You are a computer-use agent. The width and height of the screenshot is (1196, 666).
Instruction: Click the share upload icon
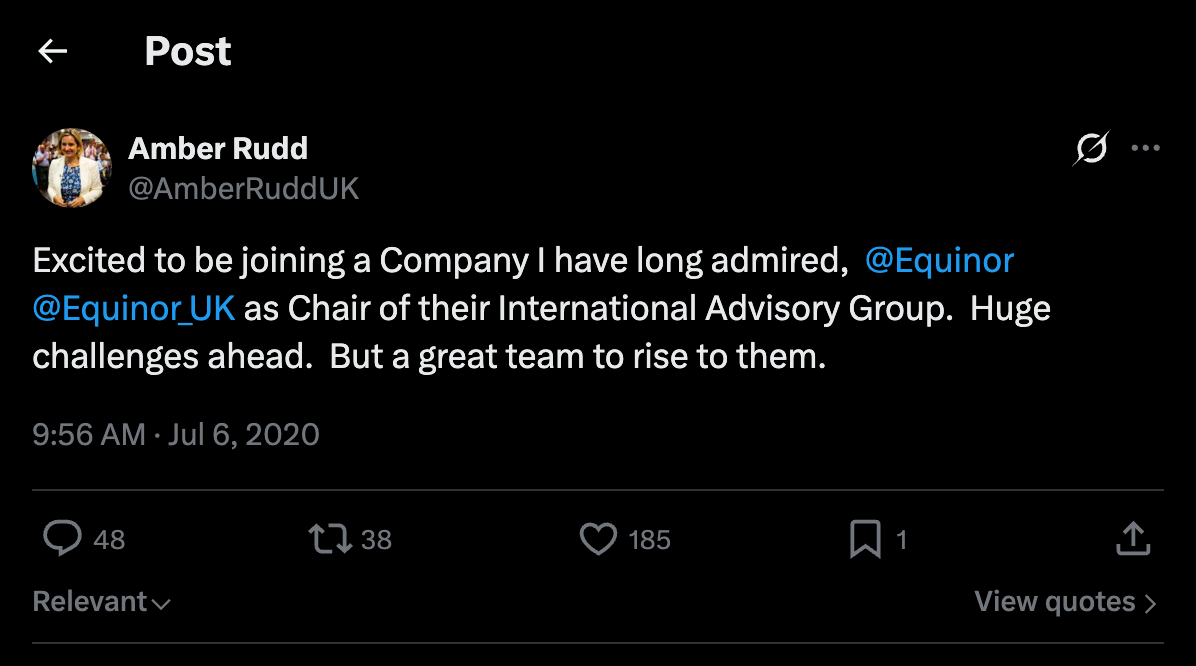click(1132, 539)
